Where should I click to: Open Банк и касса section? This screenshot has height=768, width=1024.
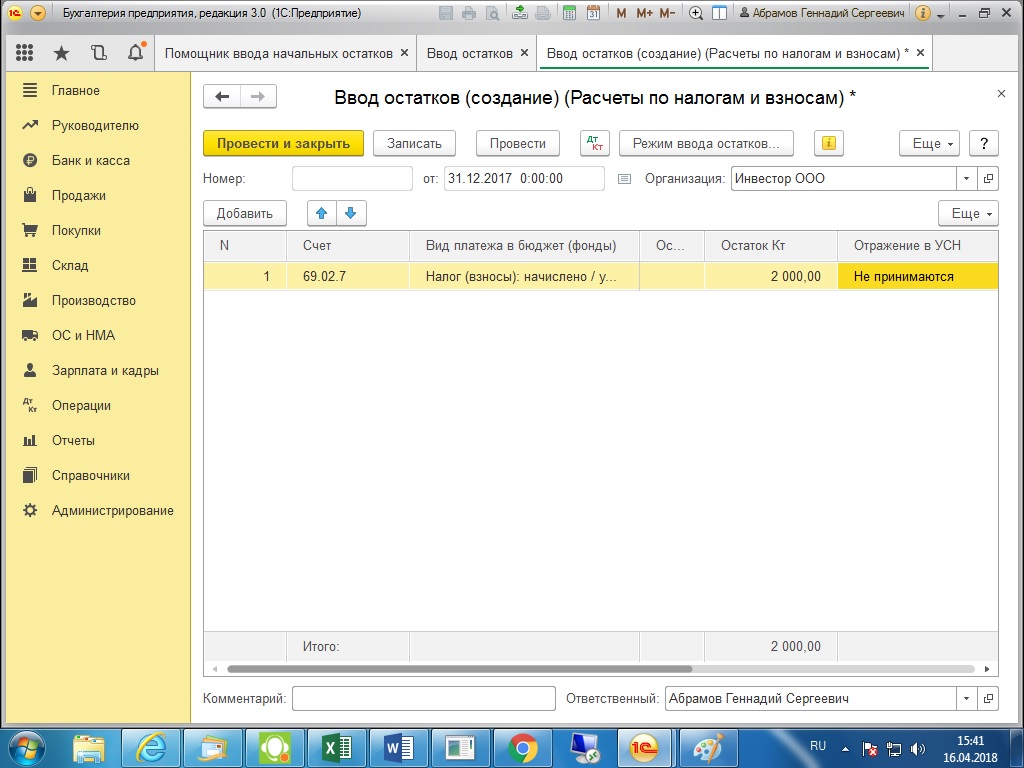click(90, 160)
